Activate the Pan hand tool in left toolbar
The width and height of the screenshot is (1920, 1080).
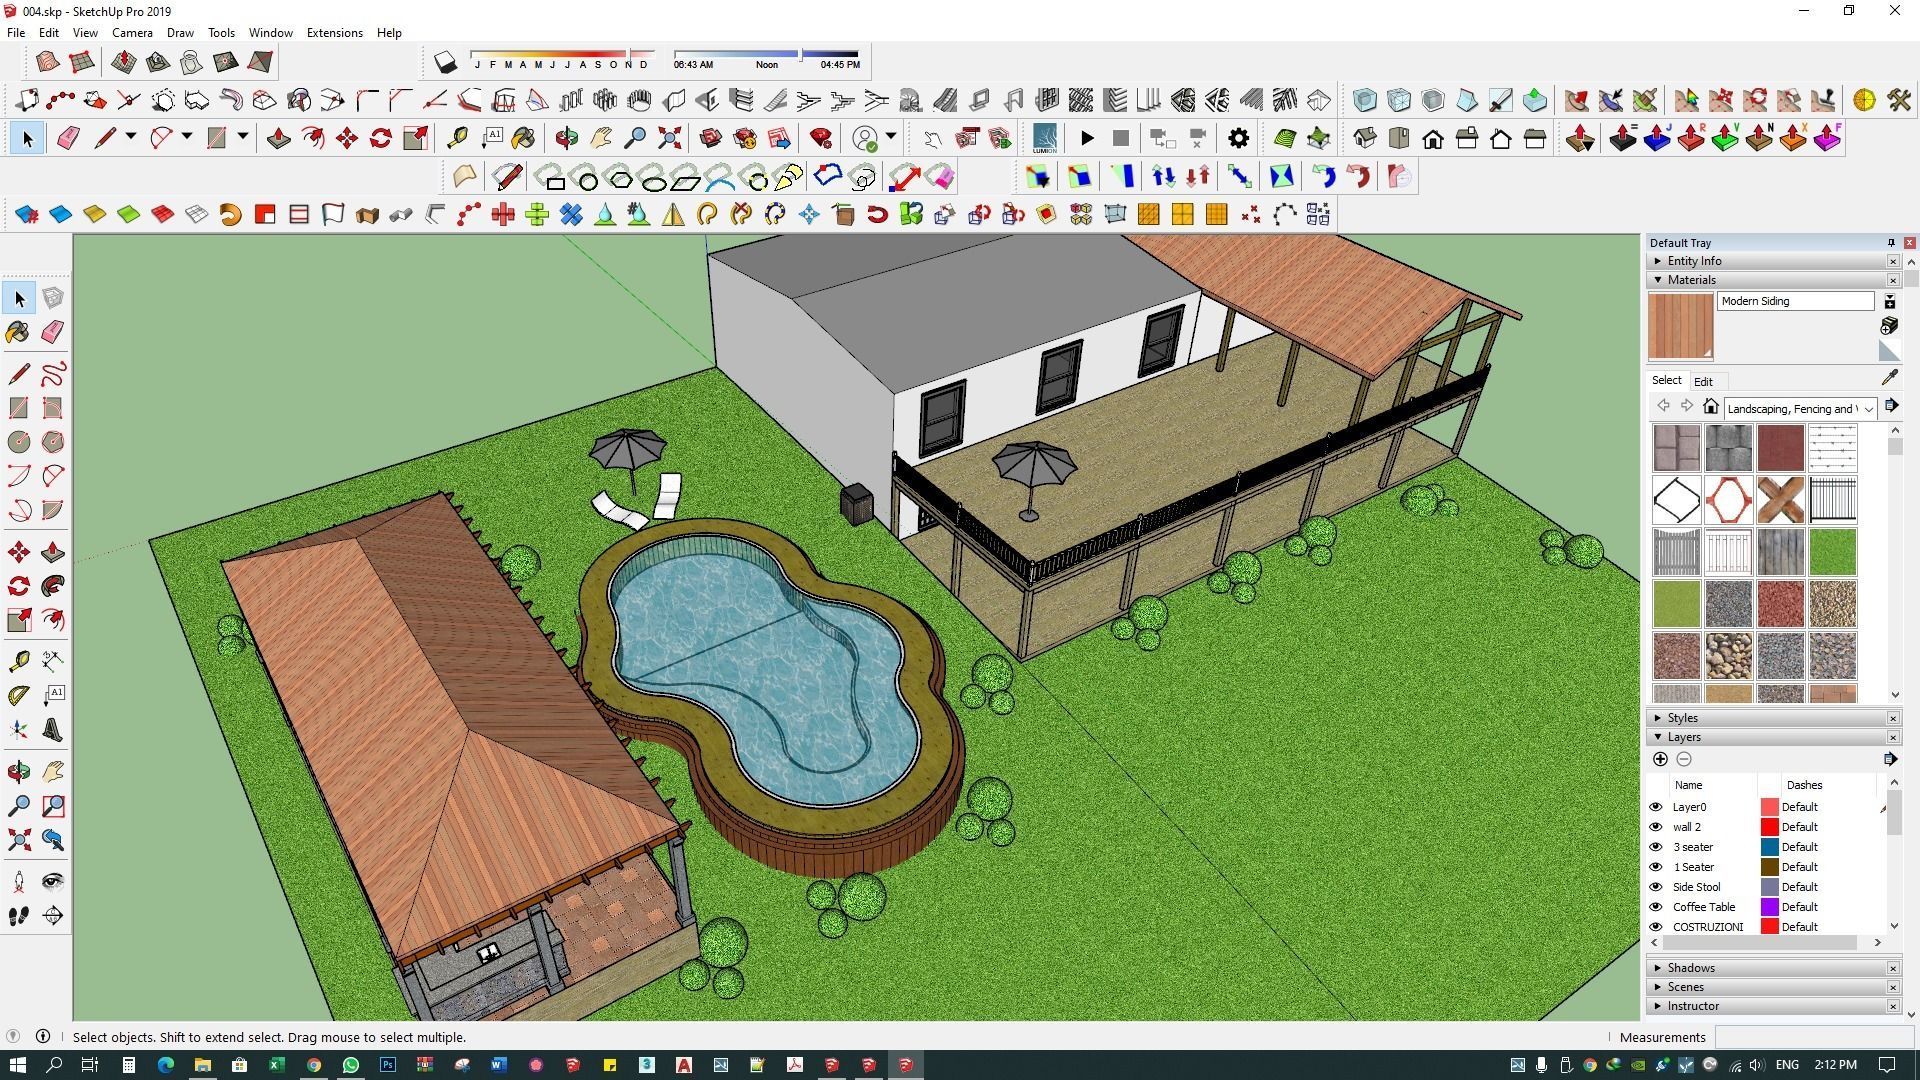coord(53,771)
